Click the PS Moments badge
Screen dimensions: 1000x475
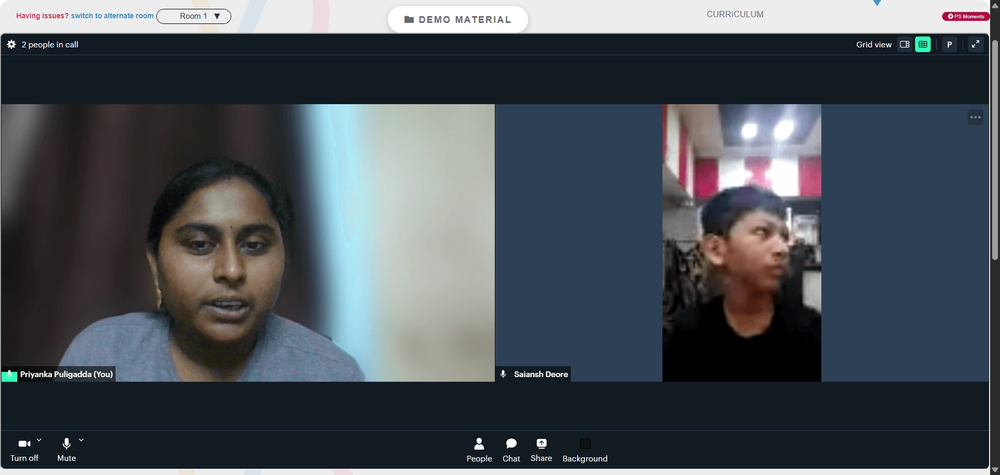tap(966, 17)
